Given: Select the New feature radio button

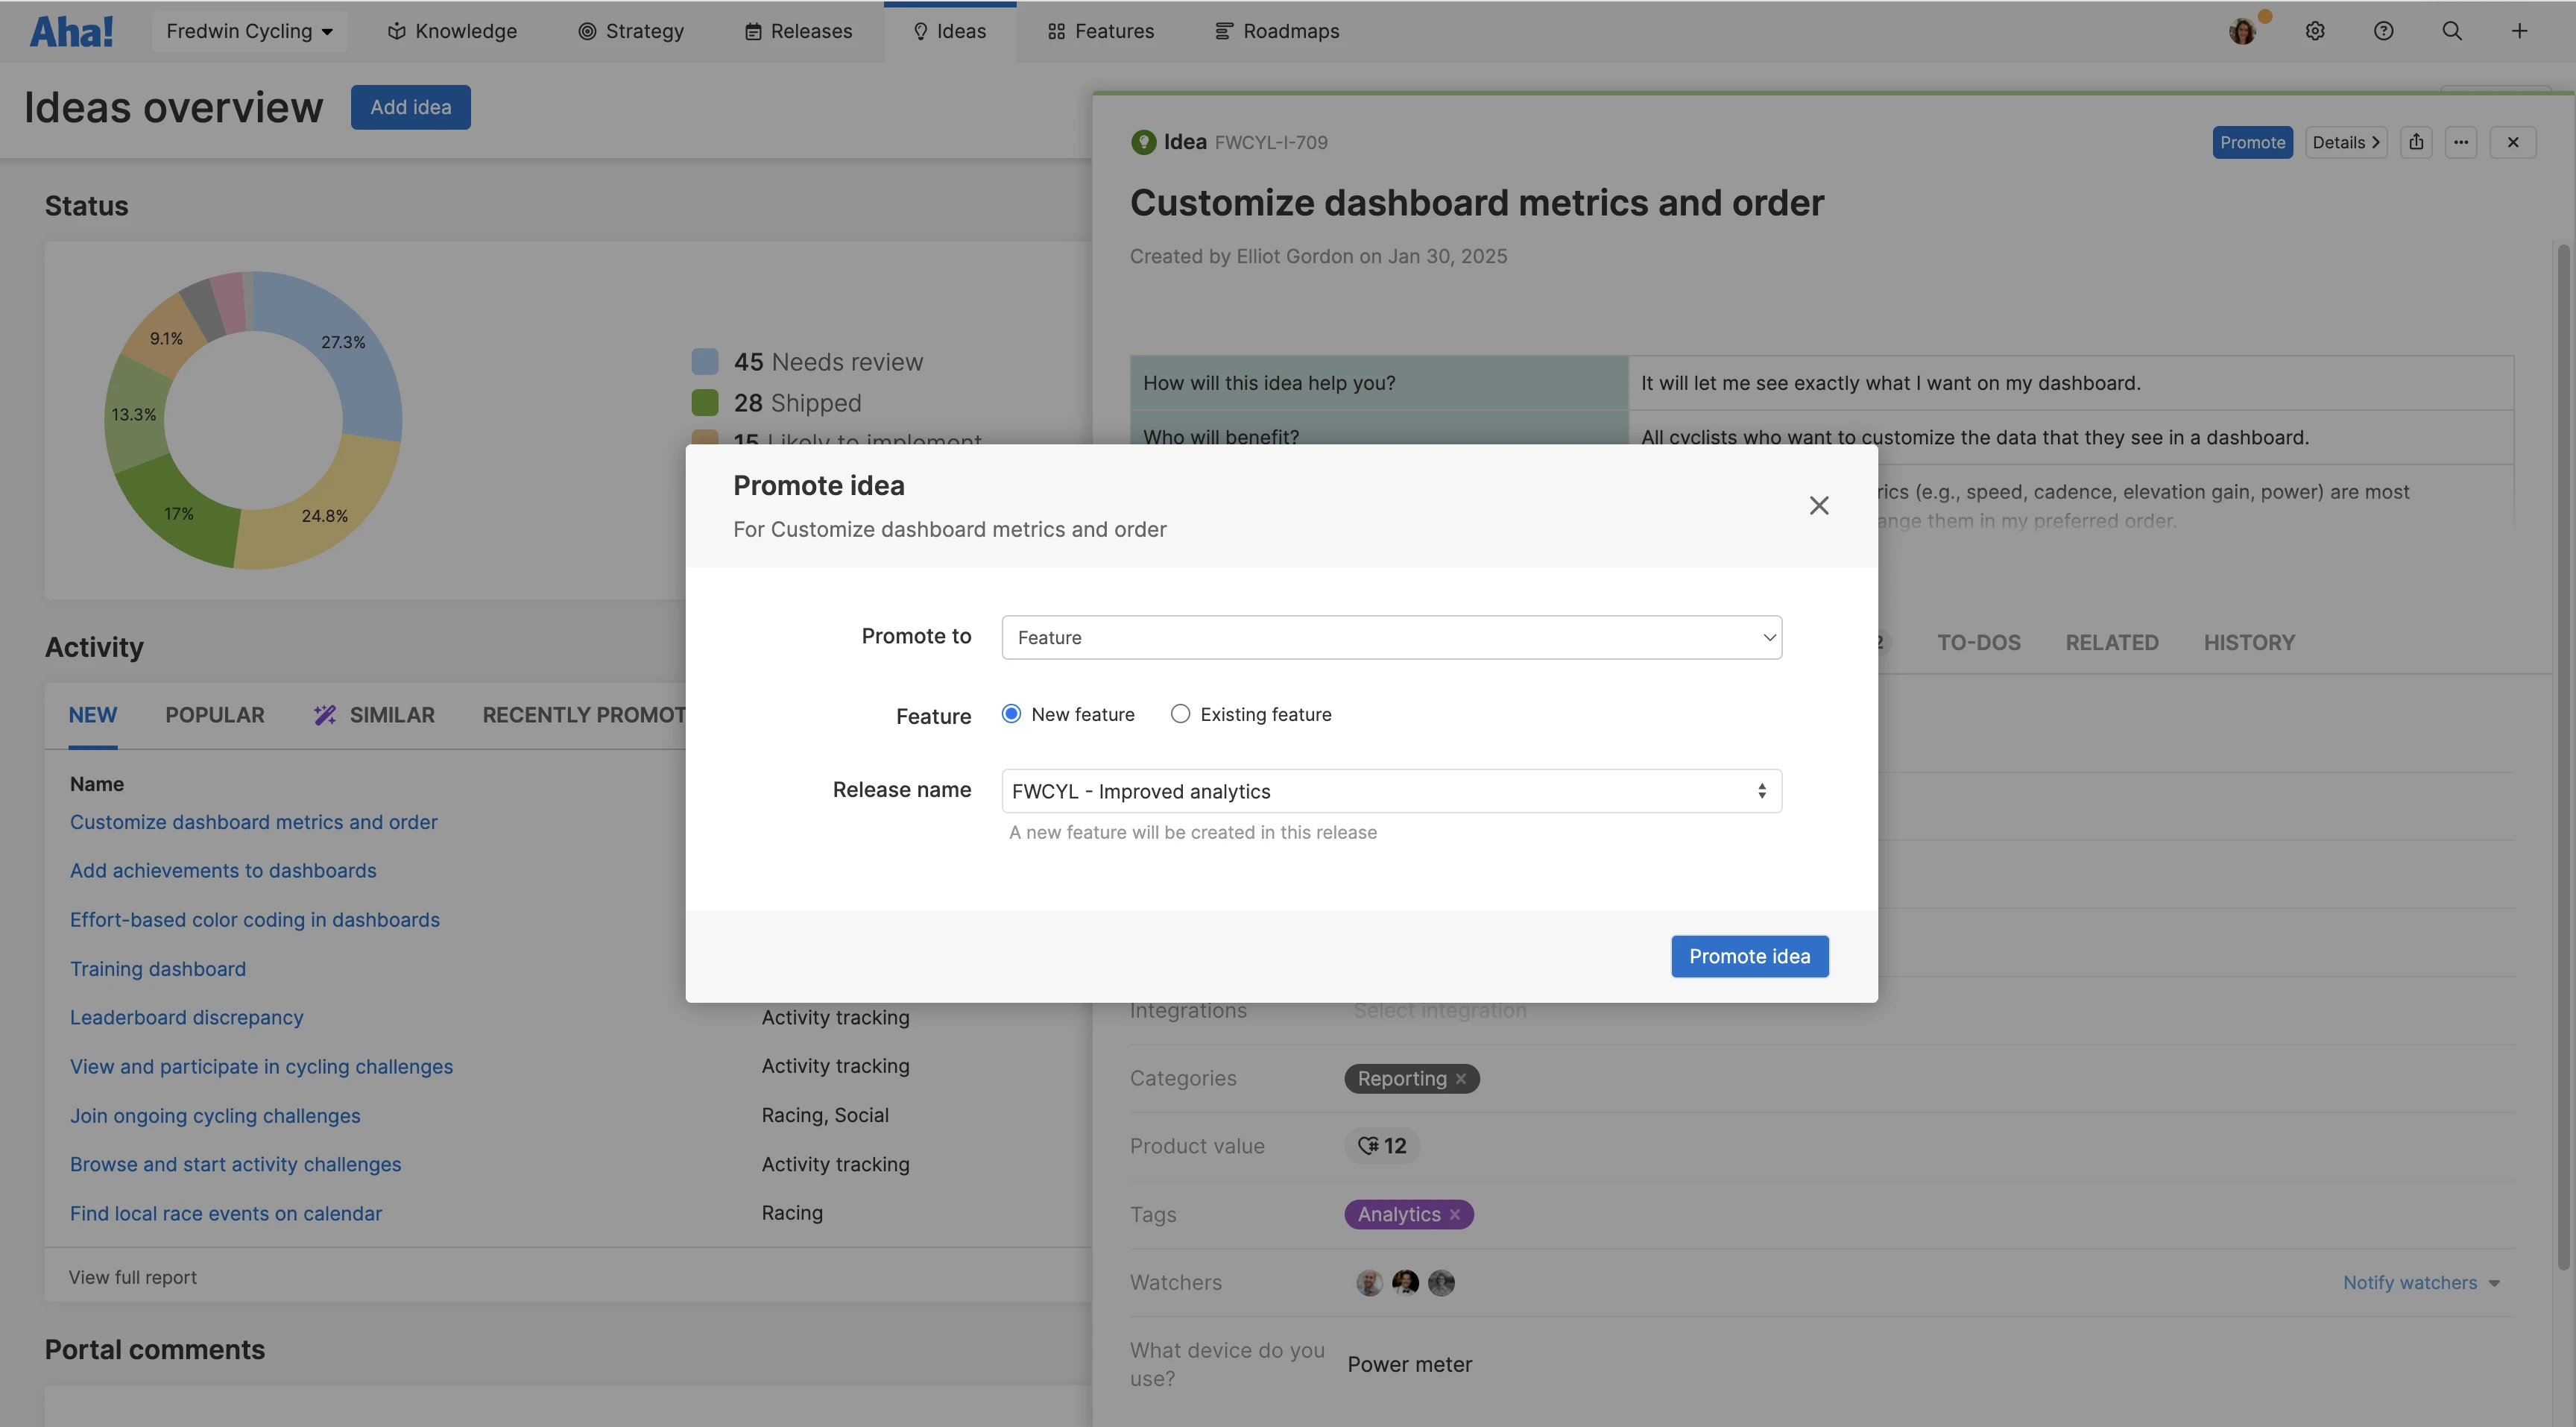Looking at the screenshot, I should pos(1011,714).
